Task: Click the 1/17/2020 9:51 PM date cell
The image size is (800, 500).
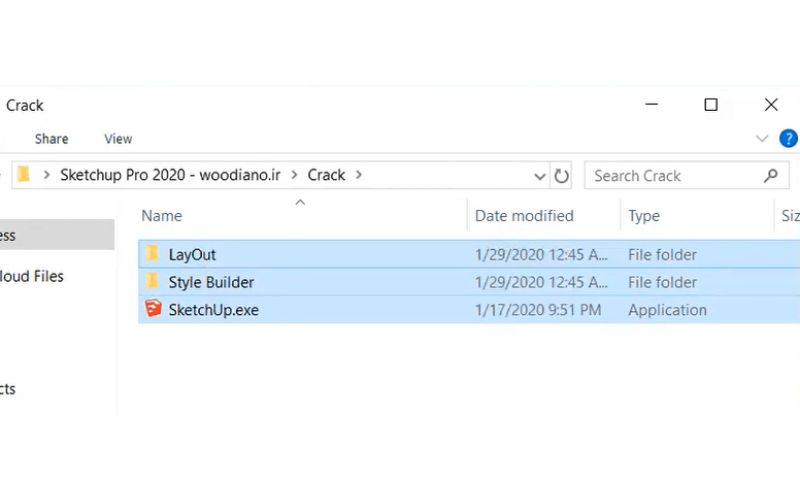Action: 538,310
